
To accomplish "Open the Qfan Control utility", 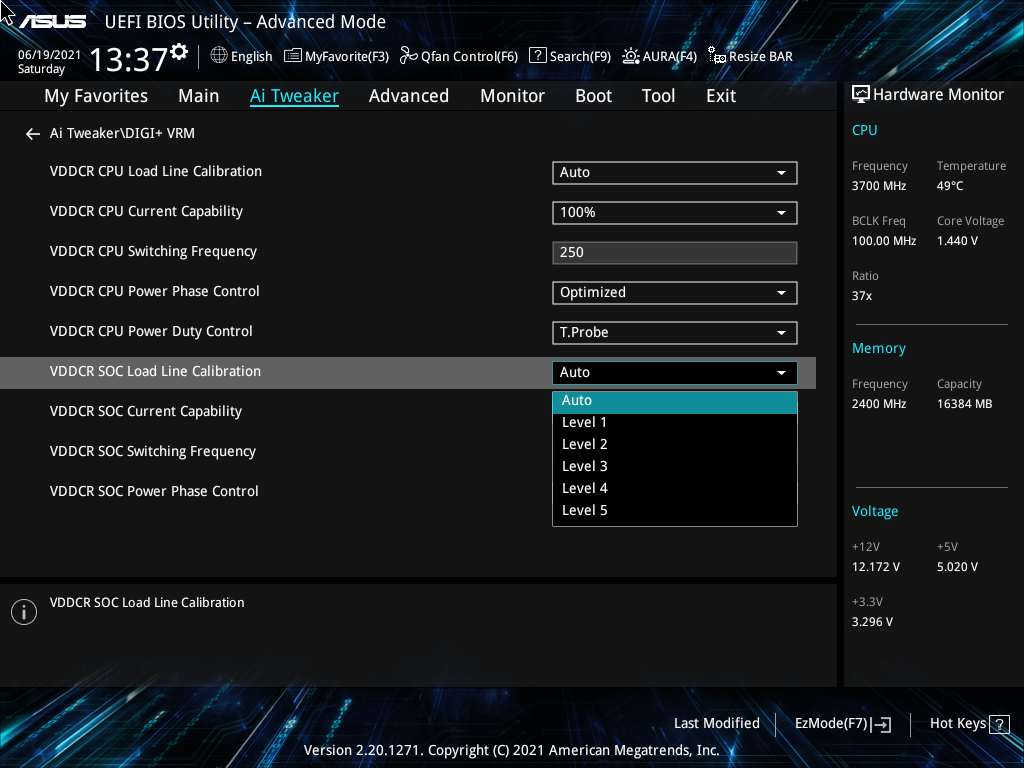I will (458, 56).
